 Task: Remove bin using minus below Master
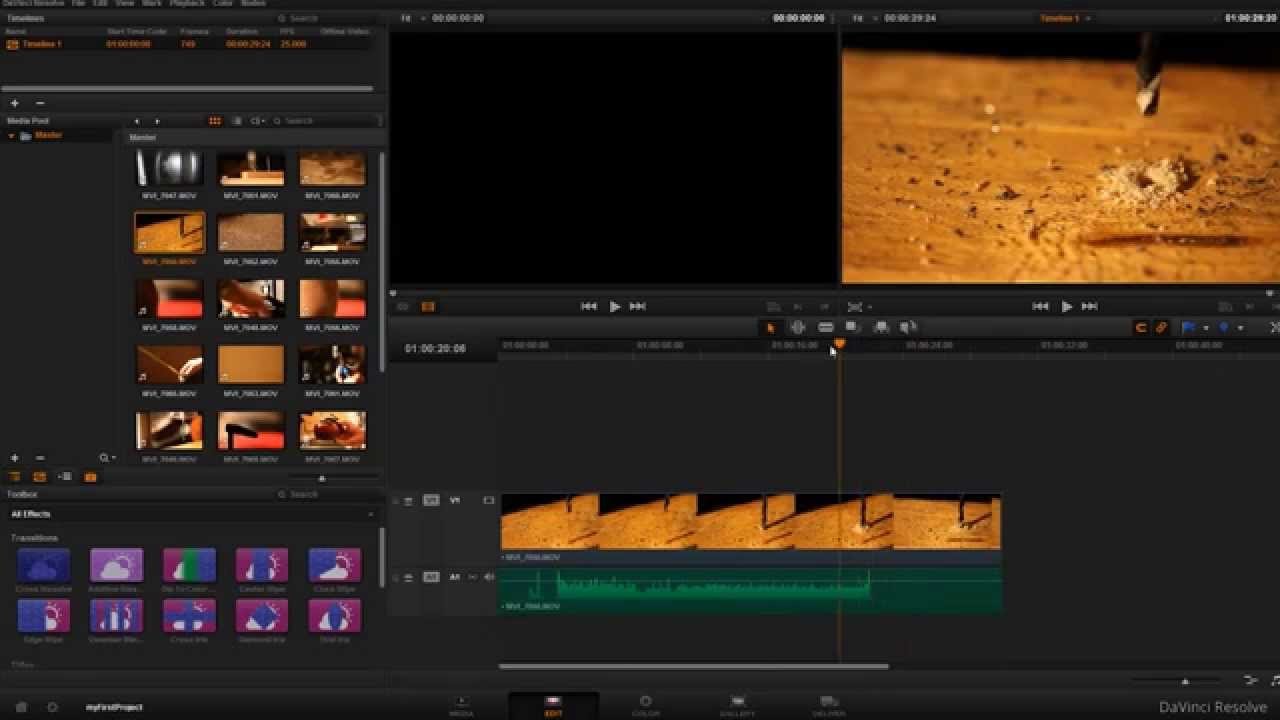point(40,457)
